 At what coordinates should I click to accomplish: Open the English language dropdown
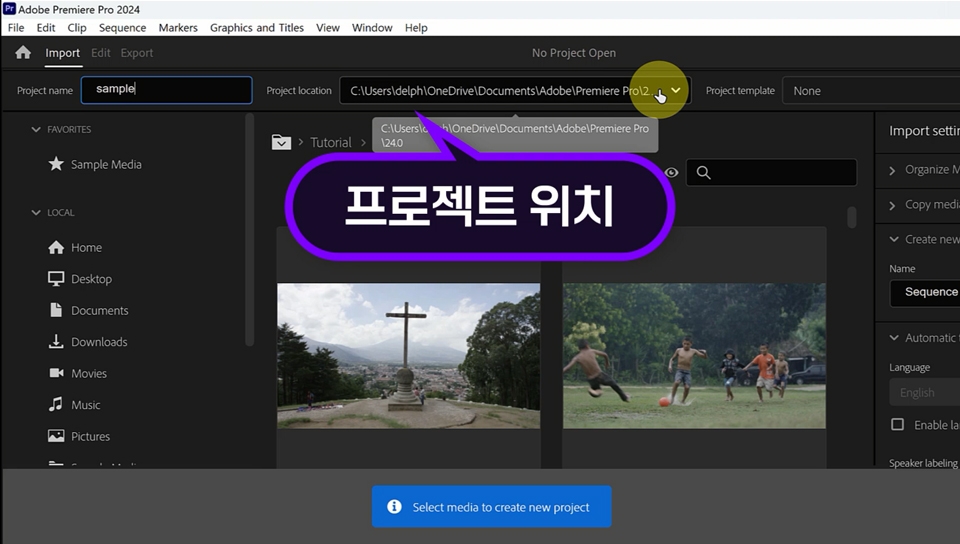coord(924,392)
